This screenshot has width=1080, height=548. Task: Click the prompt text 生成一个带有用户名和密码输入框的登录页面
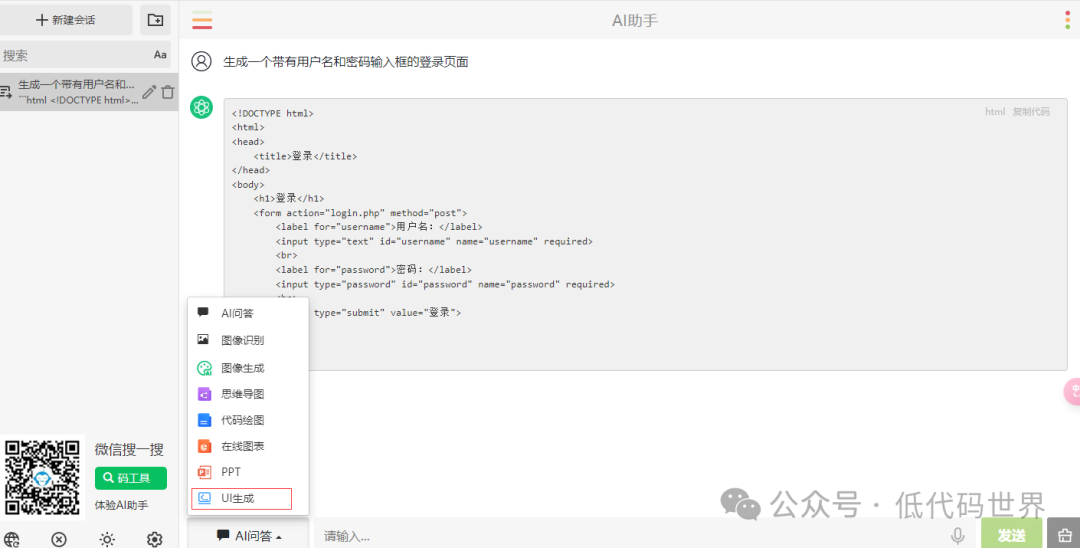[x=346, y=62]
